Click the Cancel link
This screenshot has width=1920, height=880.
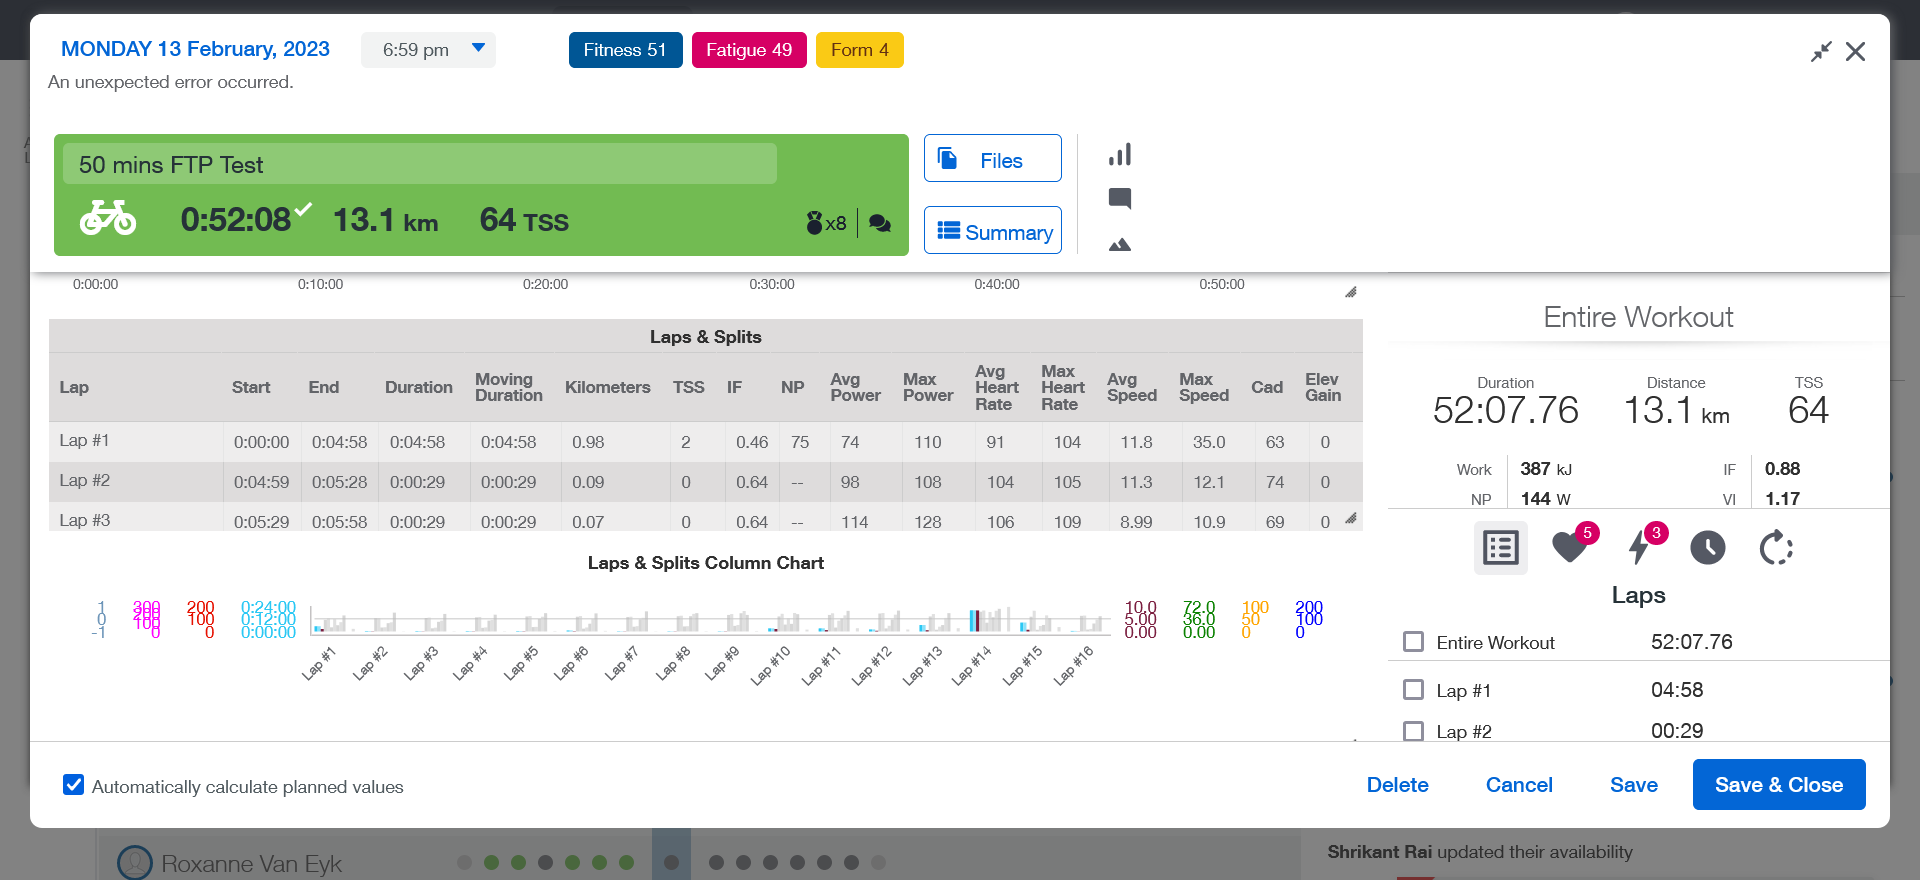tap(1519, 785)
